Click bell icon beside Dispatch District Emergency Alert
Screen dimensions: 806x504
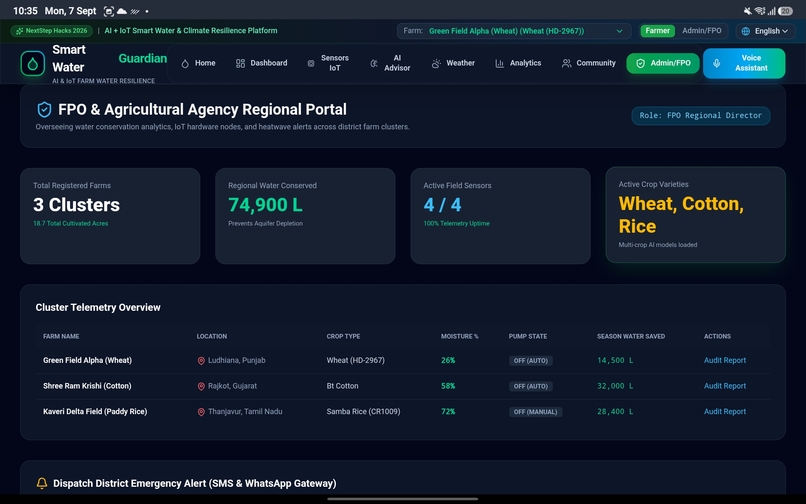pyautogui.click(x=42, y=483)
